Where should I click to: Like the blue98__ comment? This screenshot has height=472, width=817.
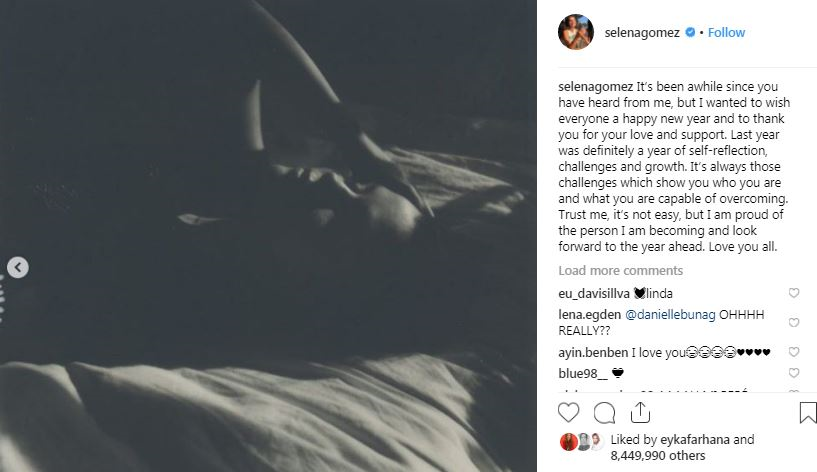pyautogui.click(x=794, y=373)
